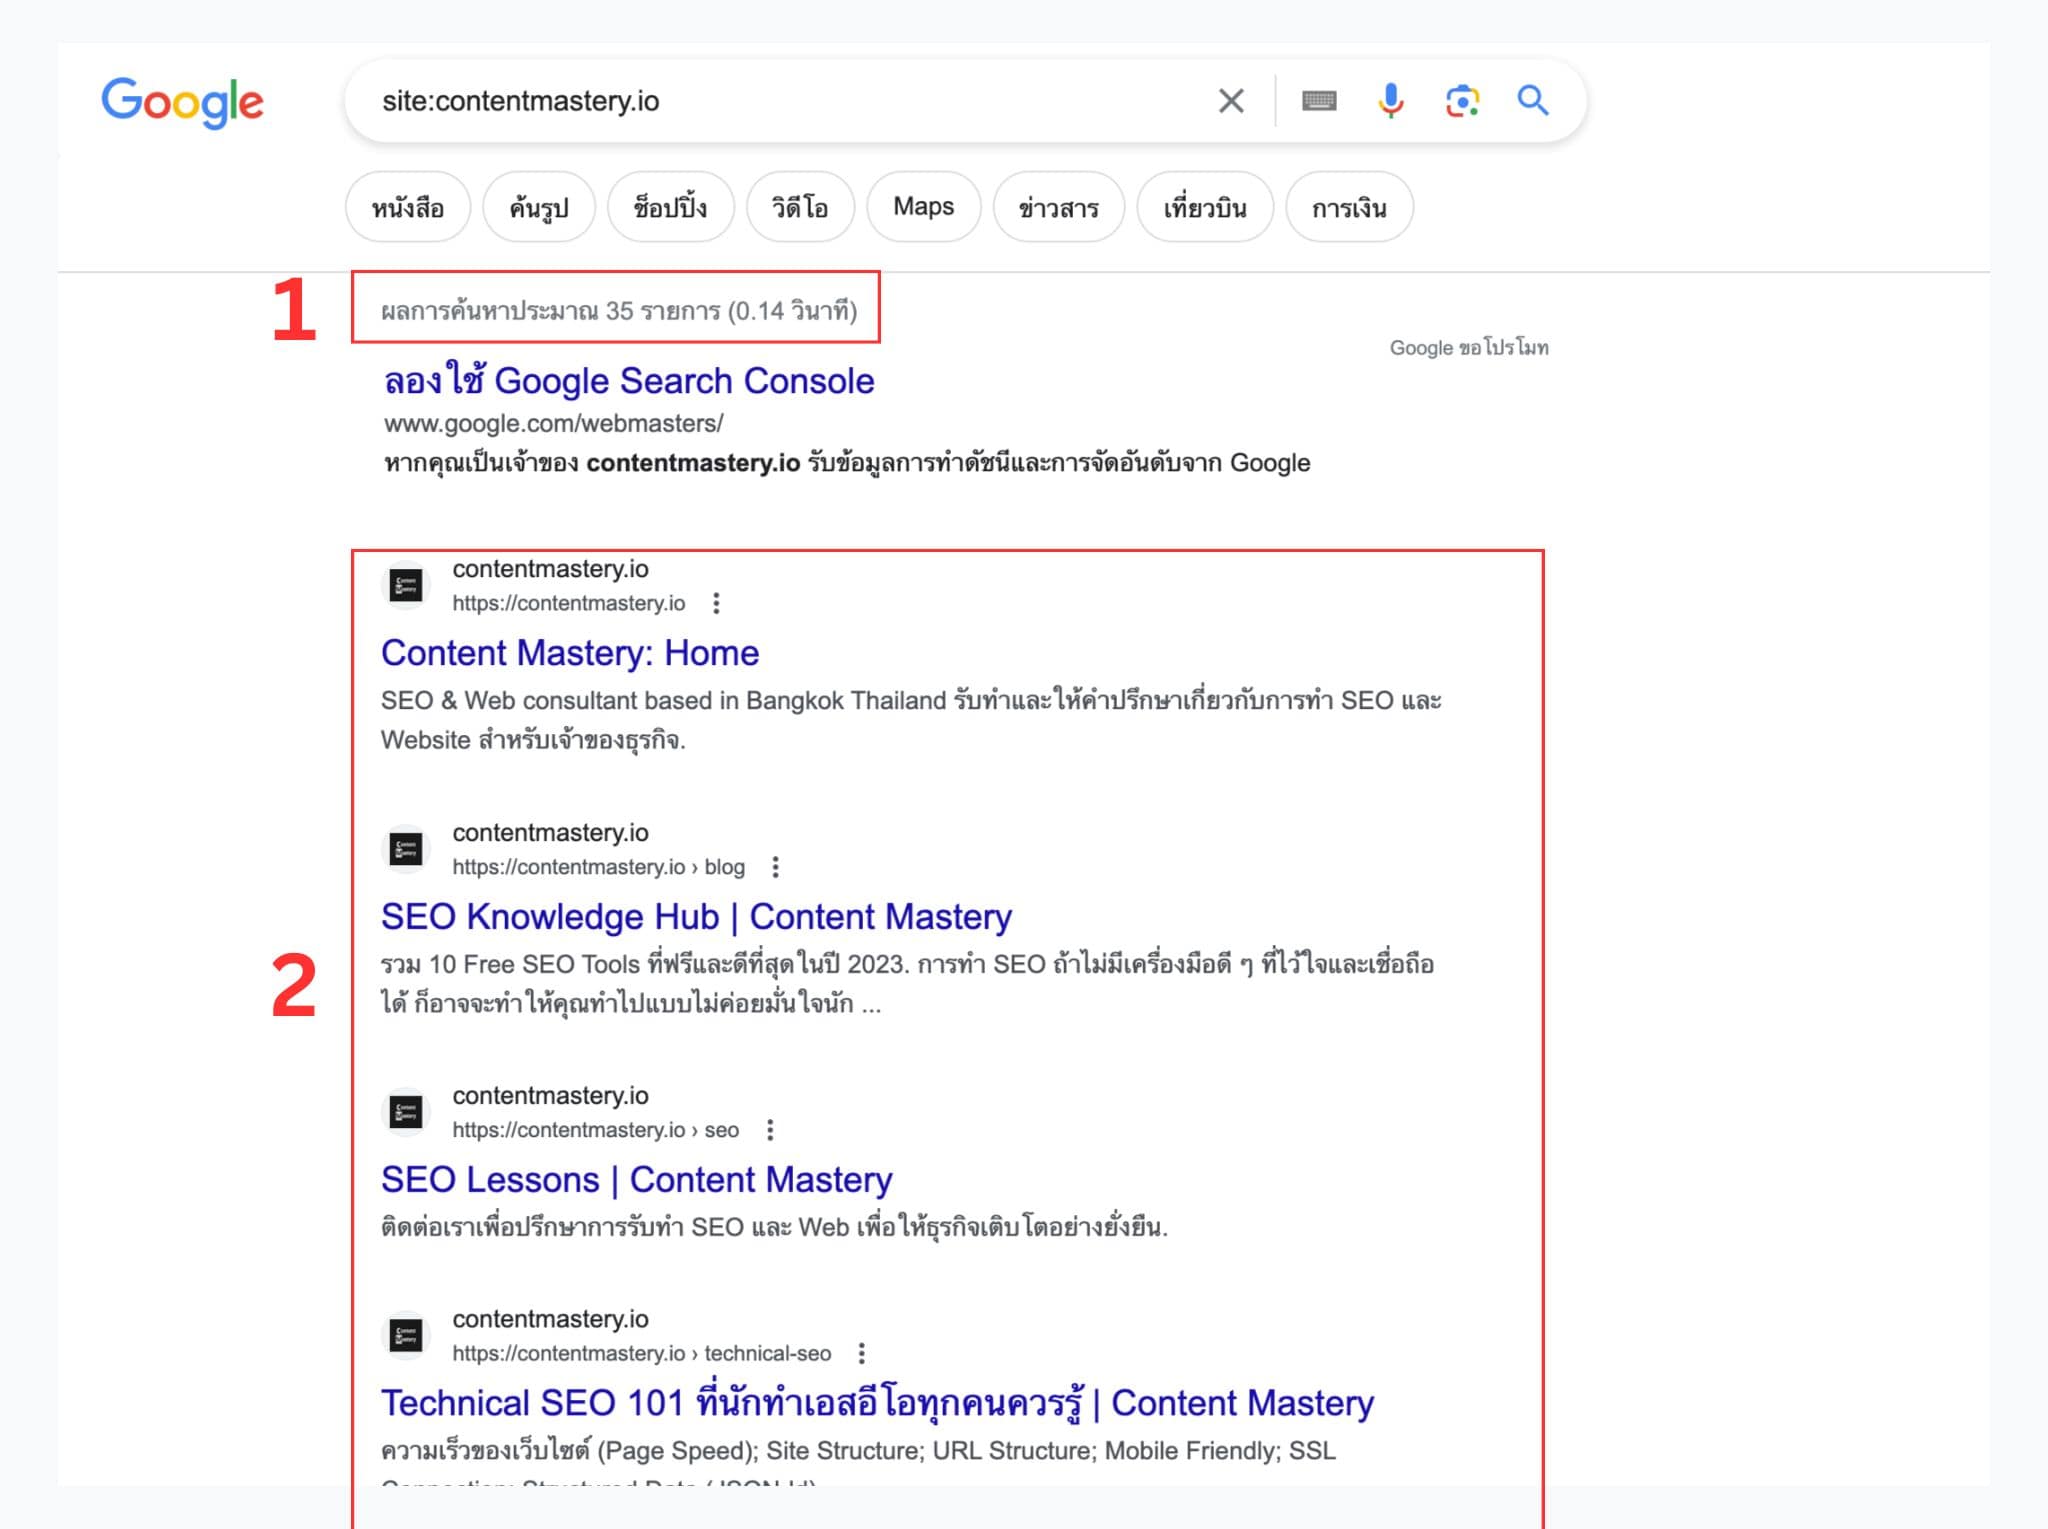The height and width of the screenshot is (1529, 2048).
Task: Click the www.google.com/webmasters/ URL text
Action: [554, 424]
